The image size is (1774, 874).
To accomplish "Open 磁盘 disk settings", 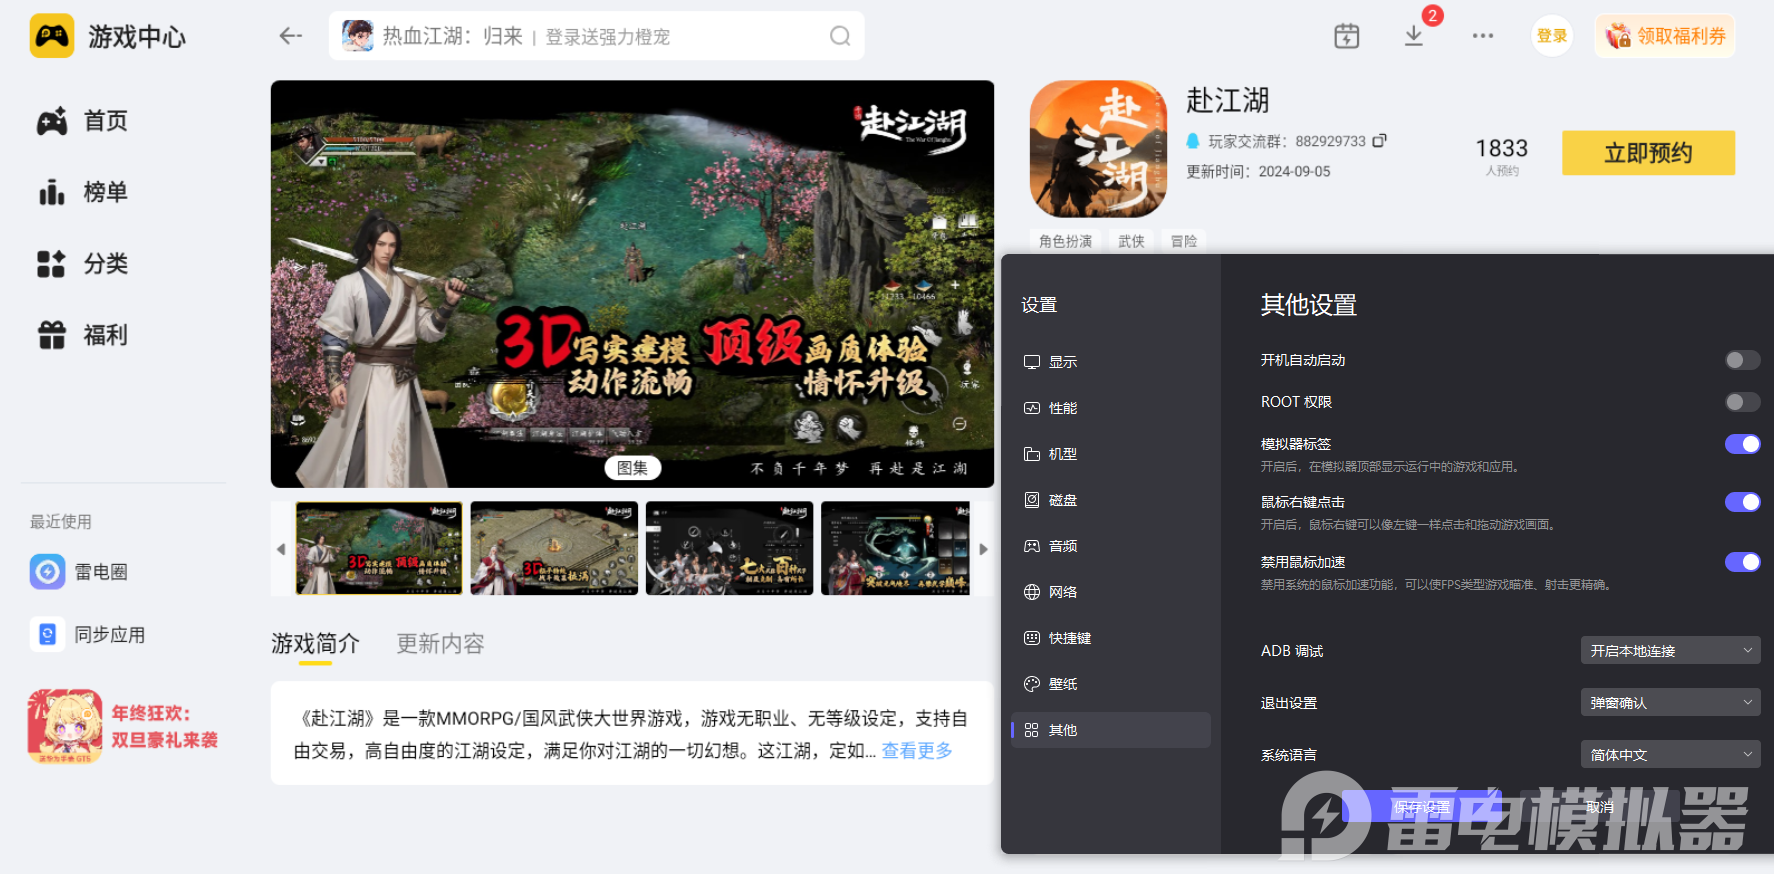I will [x=1111, y=500].
